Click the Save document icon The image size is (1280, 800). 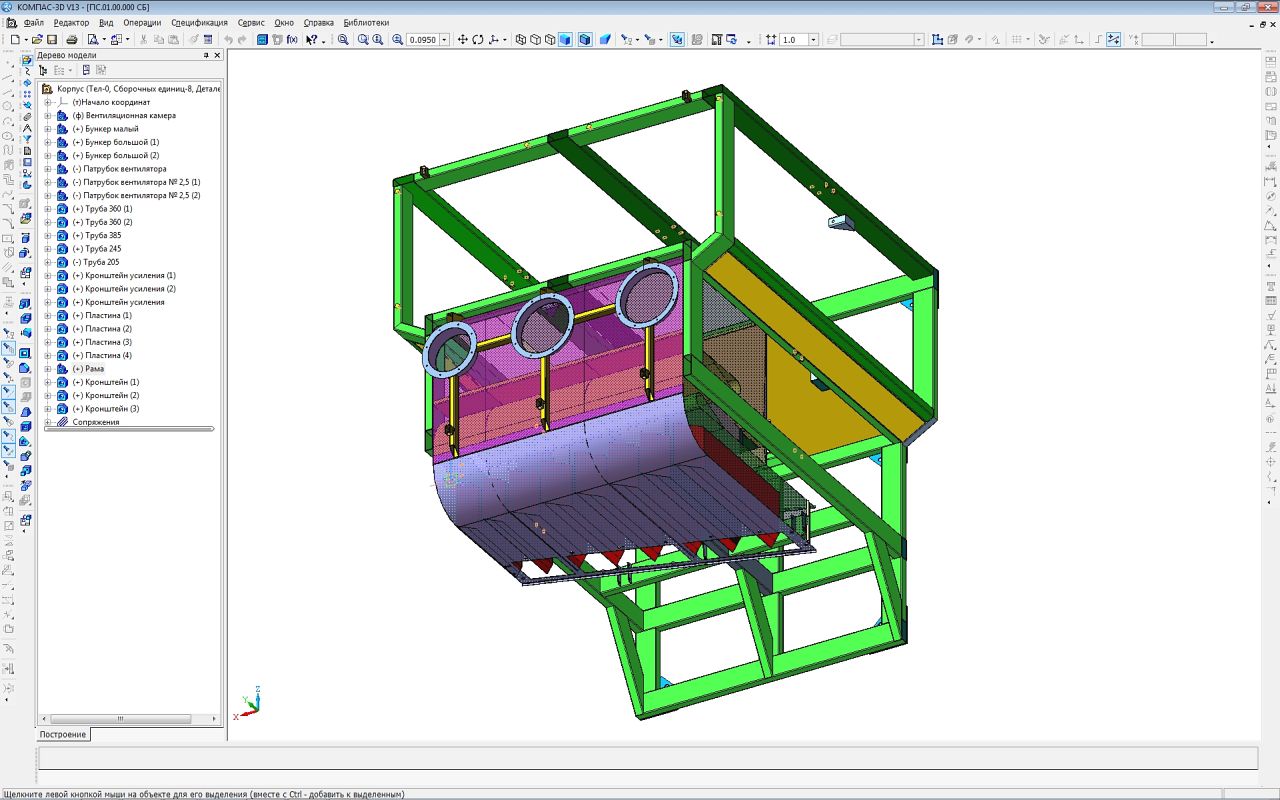tap(51, 40)
